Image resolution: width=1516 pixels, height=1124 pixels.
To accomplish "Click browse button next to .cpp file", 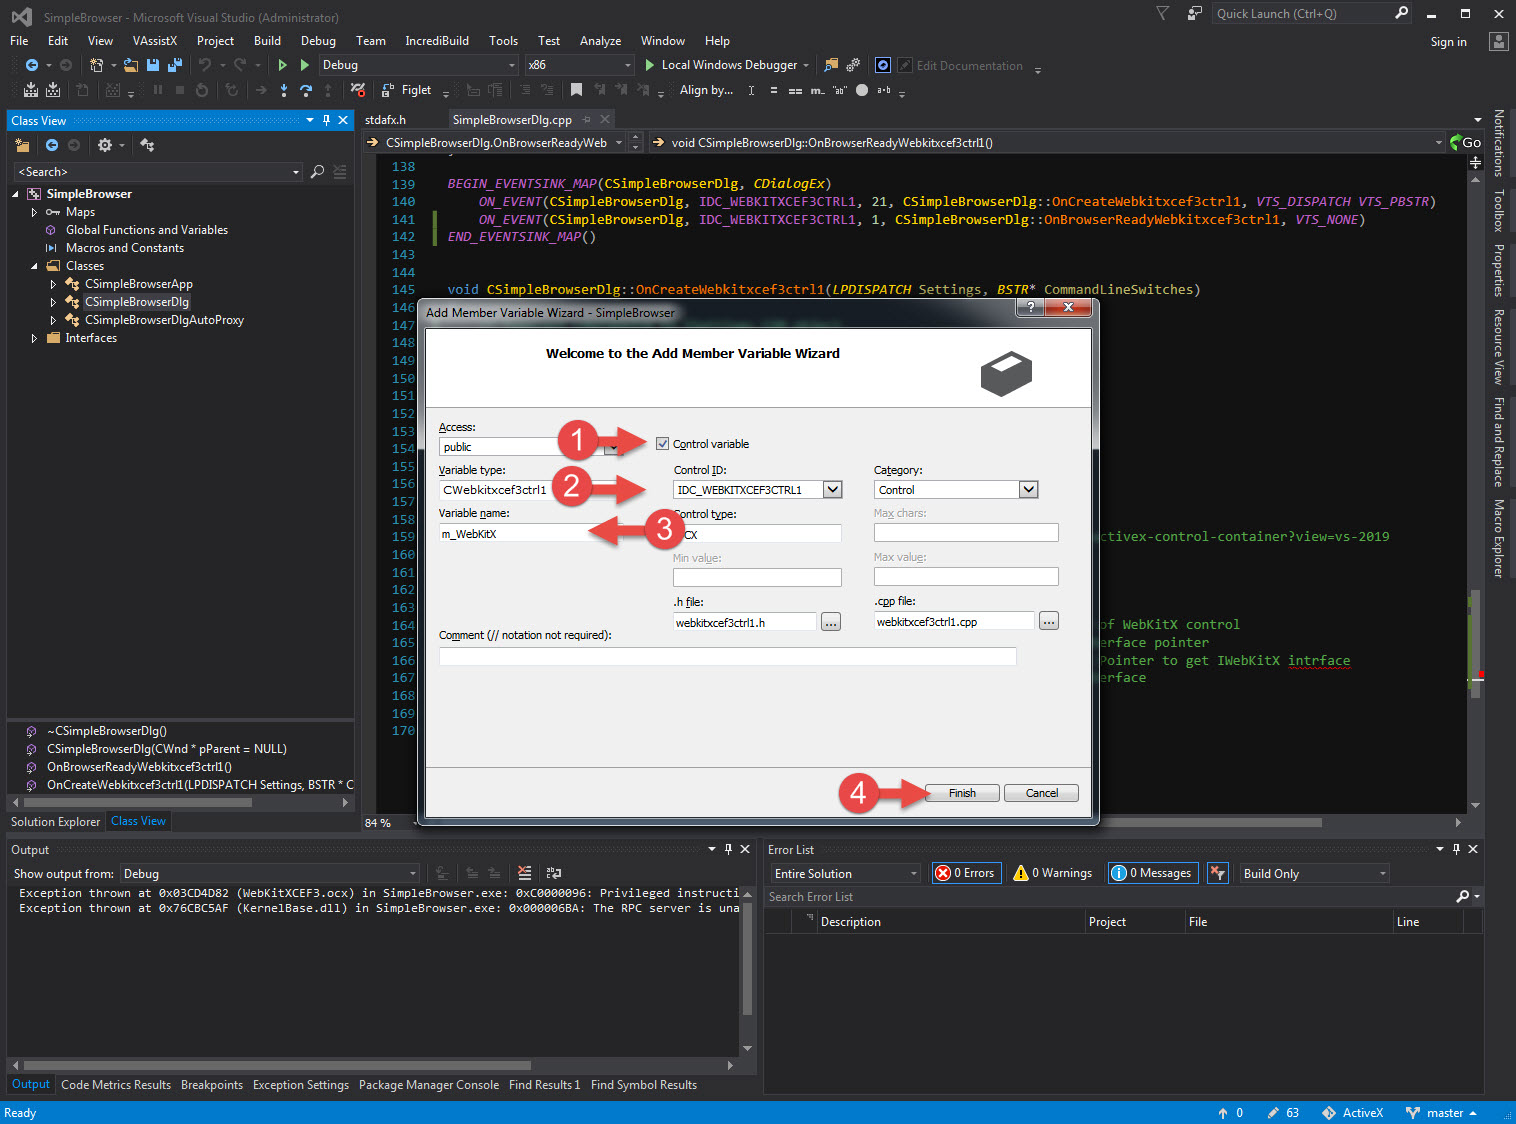I will 1048,622.
